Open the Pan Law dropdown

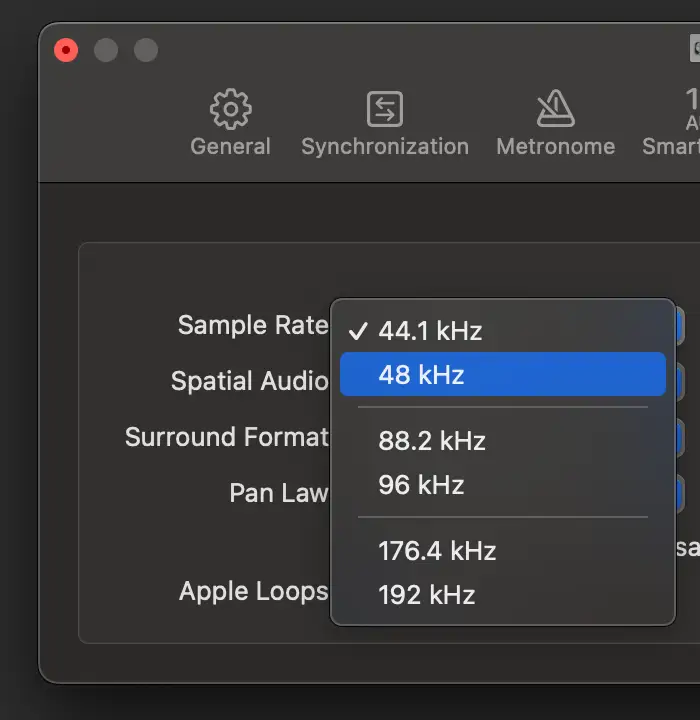coord(680,492)
